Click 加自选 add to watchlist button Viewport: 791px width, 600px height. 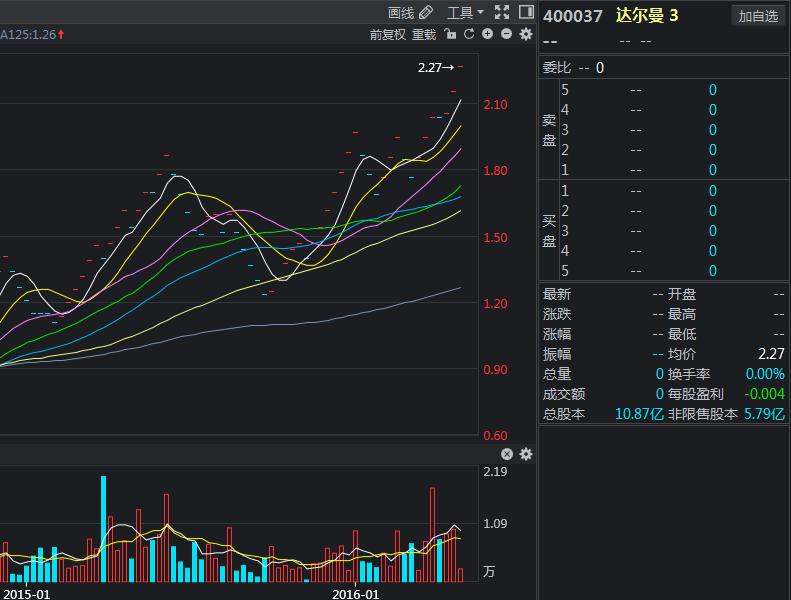point(758,16)
